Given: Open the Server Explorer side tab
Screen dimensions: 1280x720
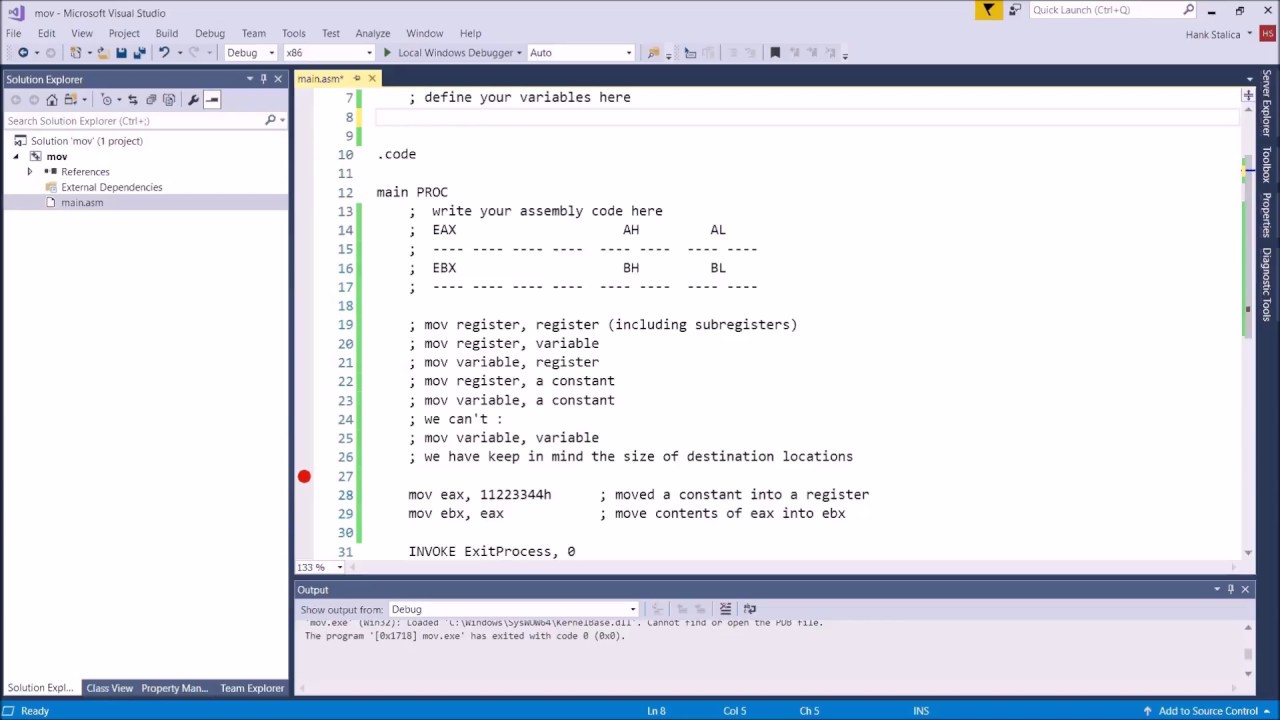Looking at the screenshot, I should tap(1266, 103).
